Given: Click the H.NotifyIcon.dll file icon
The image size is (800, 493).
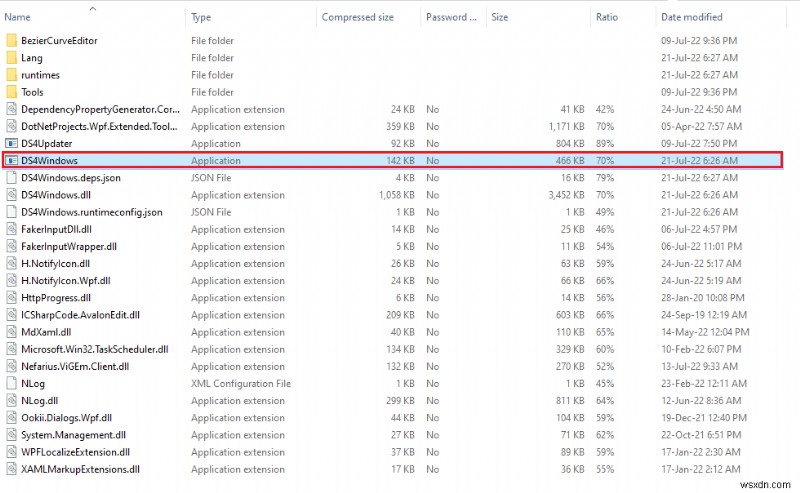Looking at the screenshot, I should point(11,263).
